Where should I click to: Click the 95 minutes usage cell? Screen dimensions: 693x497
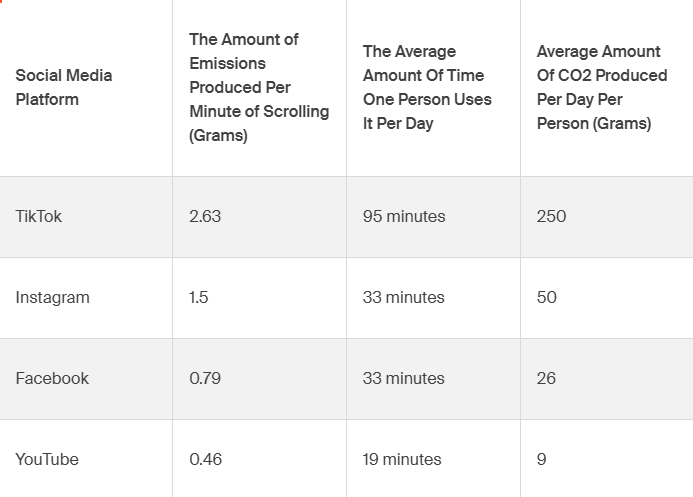pyautogui.click(x=404, y=216)
